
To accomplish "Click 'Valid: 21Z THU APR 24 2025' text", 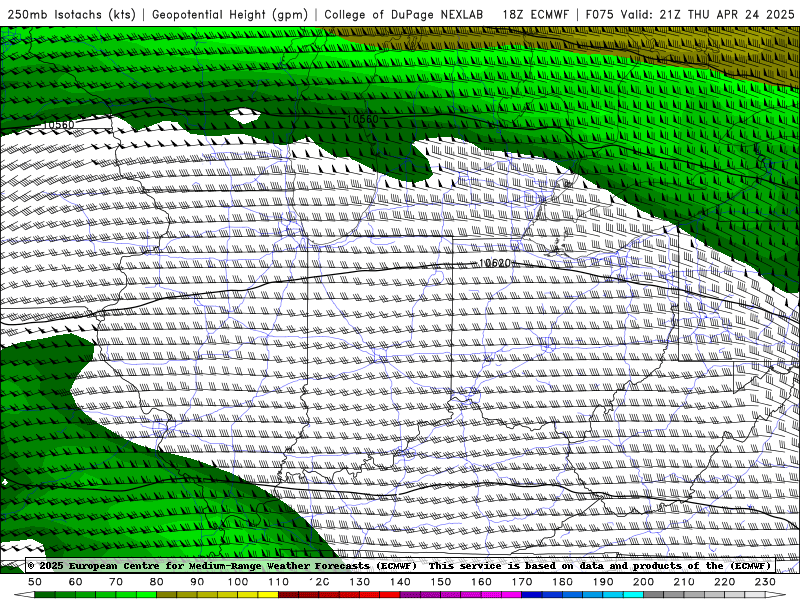I will pyautogui.click(x=708, y=14).
